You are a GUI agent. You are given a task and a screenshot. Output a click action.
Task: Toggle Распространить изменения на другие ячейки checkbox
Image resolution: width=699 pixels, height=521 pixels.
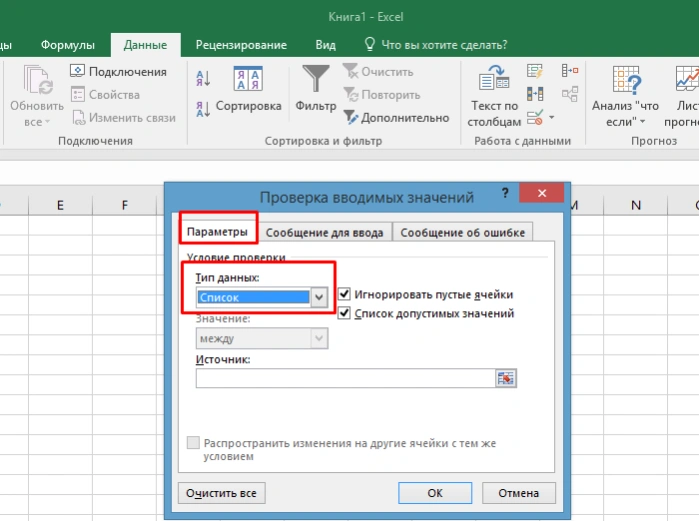click(x=193, y=443)
